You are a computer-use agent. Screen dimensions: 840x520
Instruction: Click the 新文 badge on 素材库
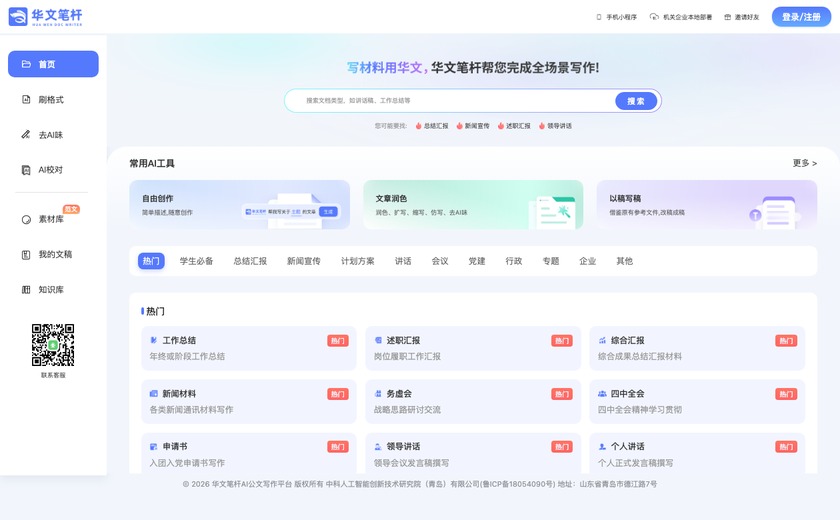point(71,209)
